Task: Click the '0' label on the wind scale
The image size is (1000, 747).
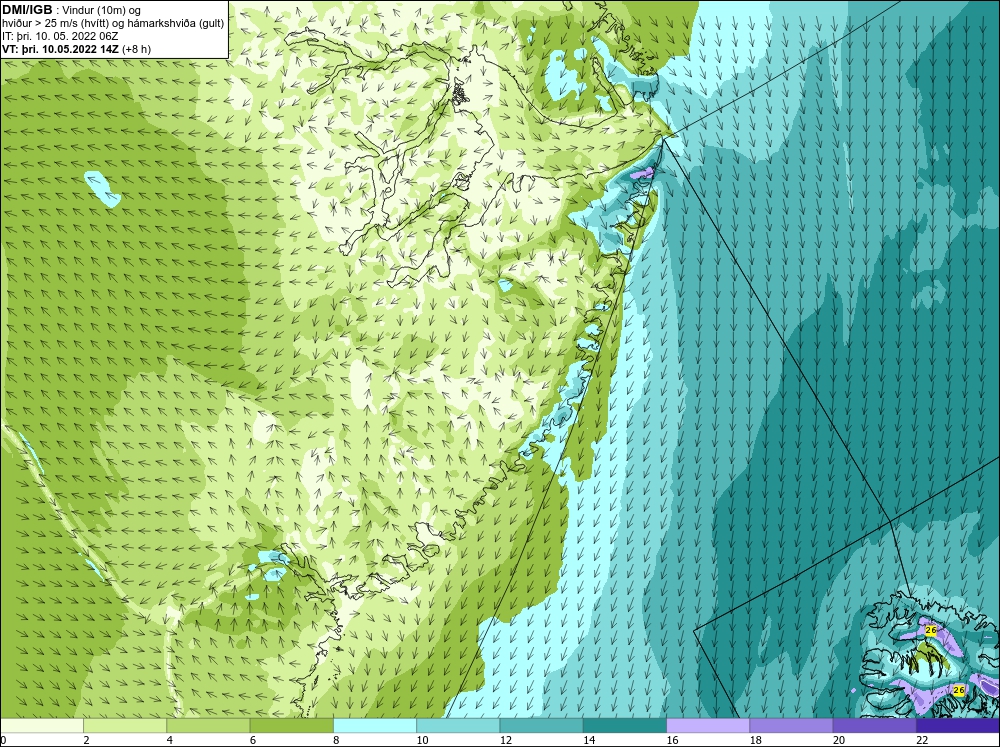Action: tap(3, 740)
